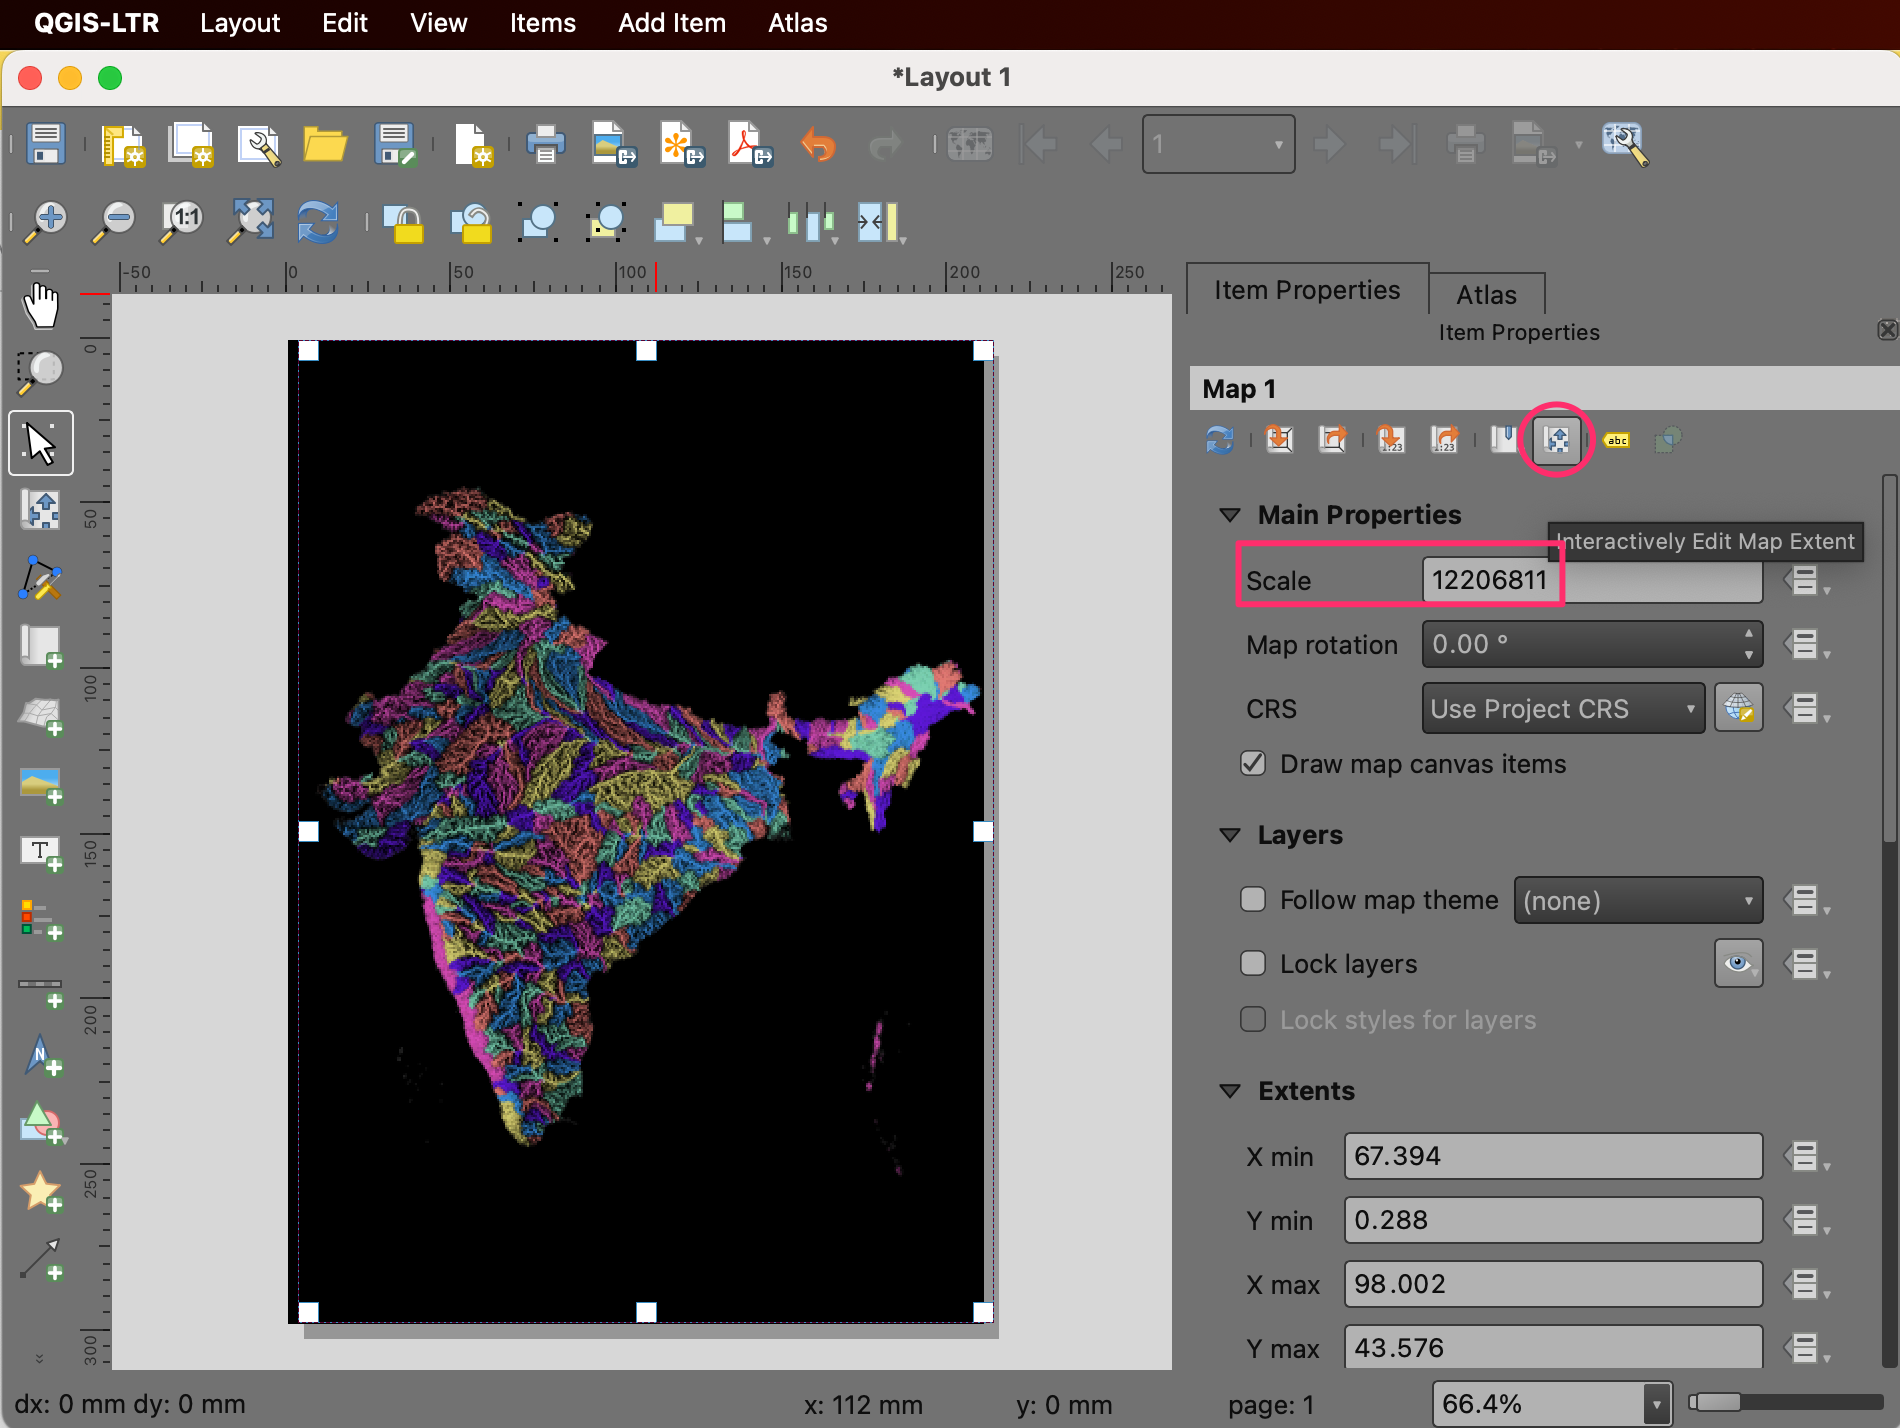This screenshot has height=1428, width=1900.
Task: Open the CRS dropdown
Action: [1562, 709]
